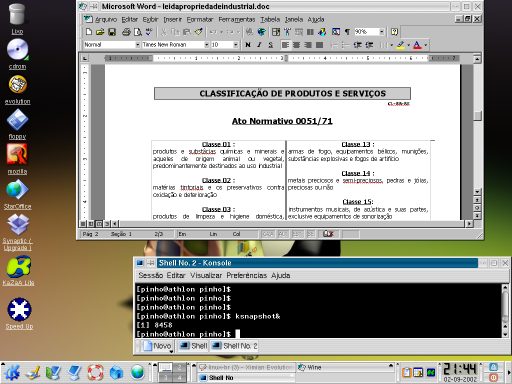
Task: Expand the Novo button dropdown in Konsole
Action: (x=171, y=351)
